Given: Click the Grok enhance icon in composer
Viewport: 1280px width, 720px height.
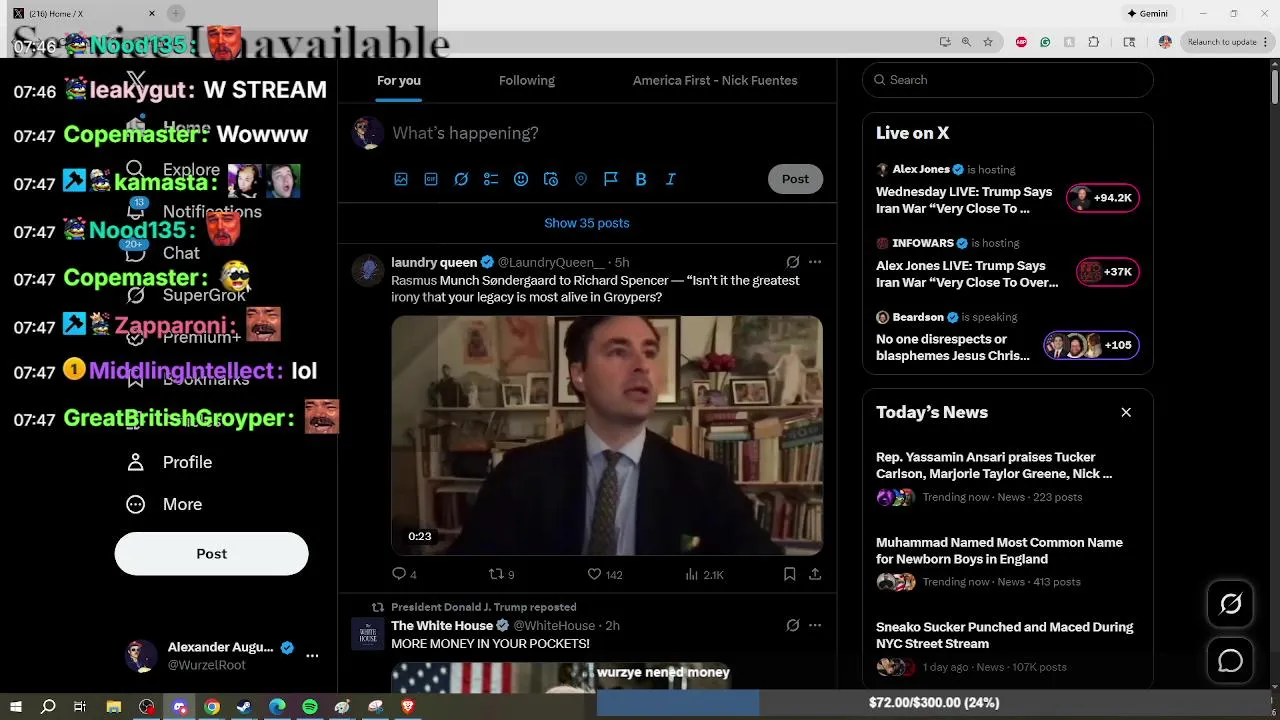Looking at the screenshot, I should click(461, 179).
